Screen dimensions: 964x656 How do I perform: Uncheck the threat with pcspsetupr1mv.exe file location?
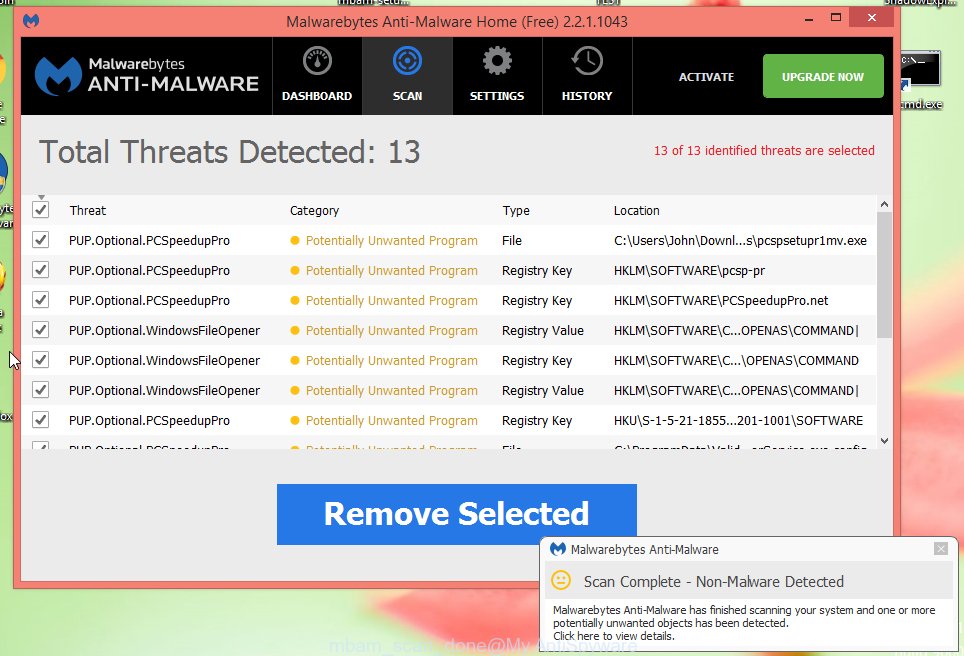[x=41, y=240]
